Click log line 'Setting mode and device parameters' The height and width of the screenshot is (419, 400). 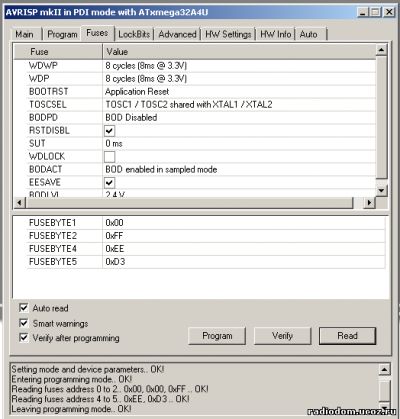88,369
